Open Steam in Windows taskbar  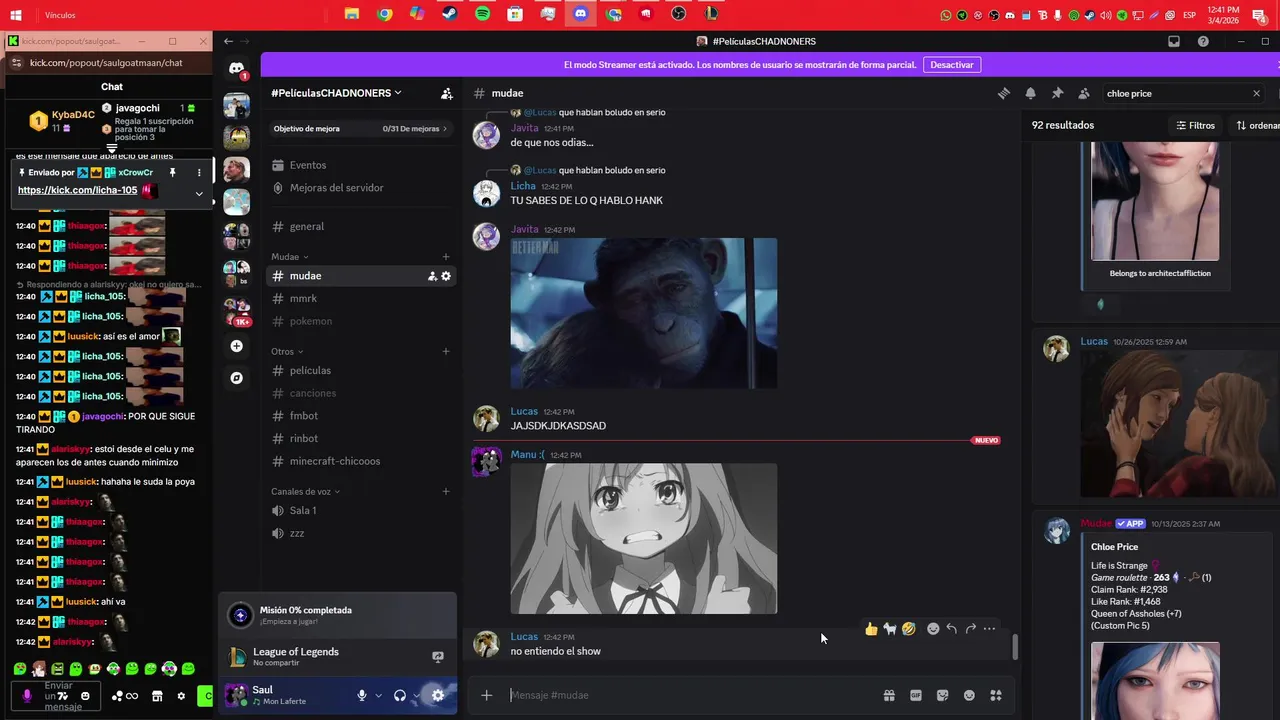(x=450, y=14)
